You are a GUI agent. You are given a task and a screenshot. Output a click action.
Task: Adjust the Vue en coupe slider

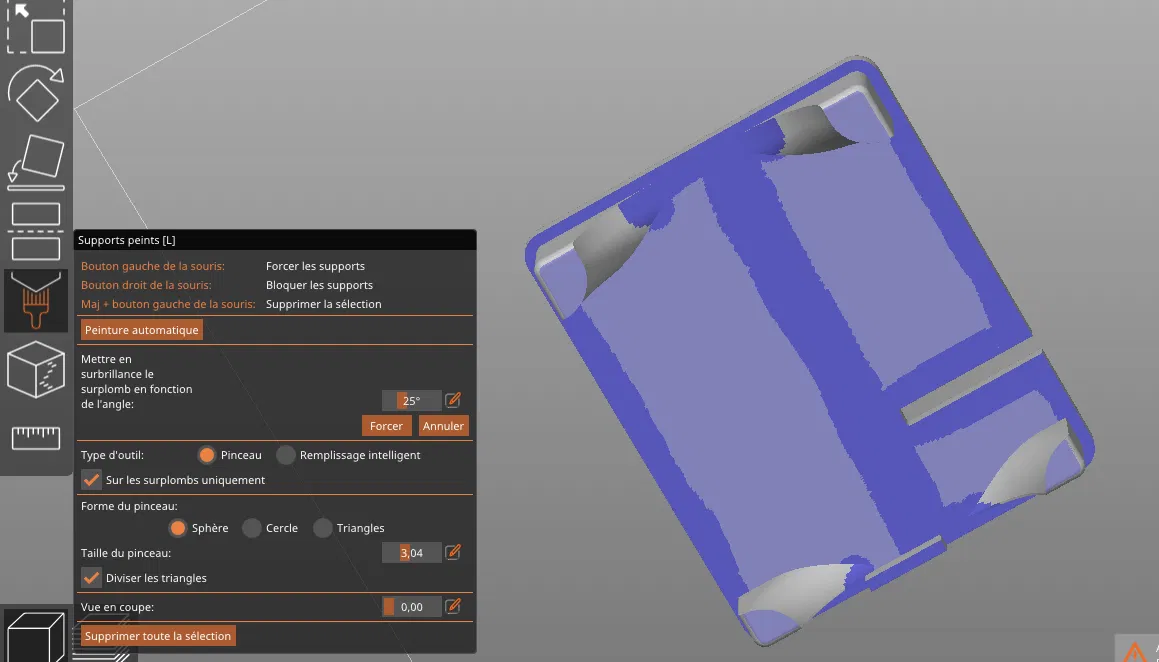[412, 607]
